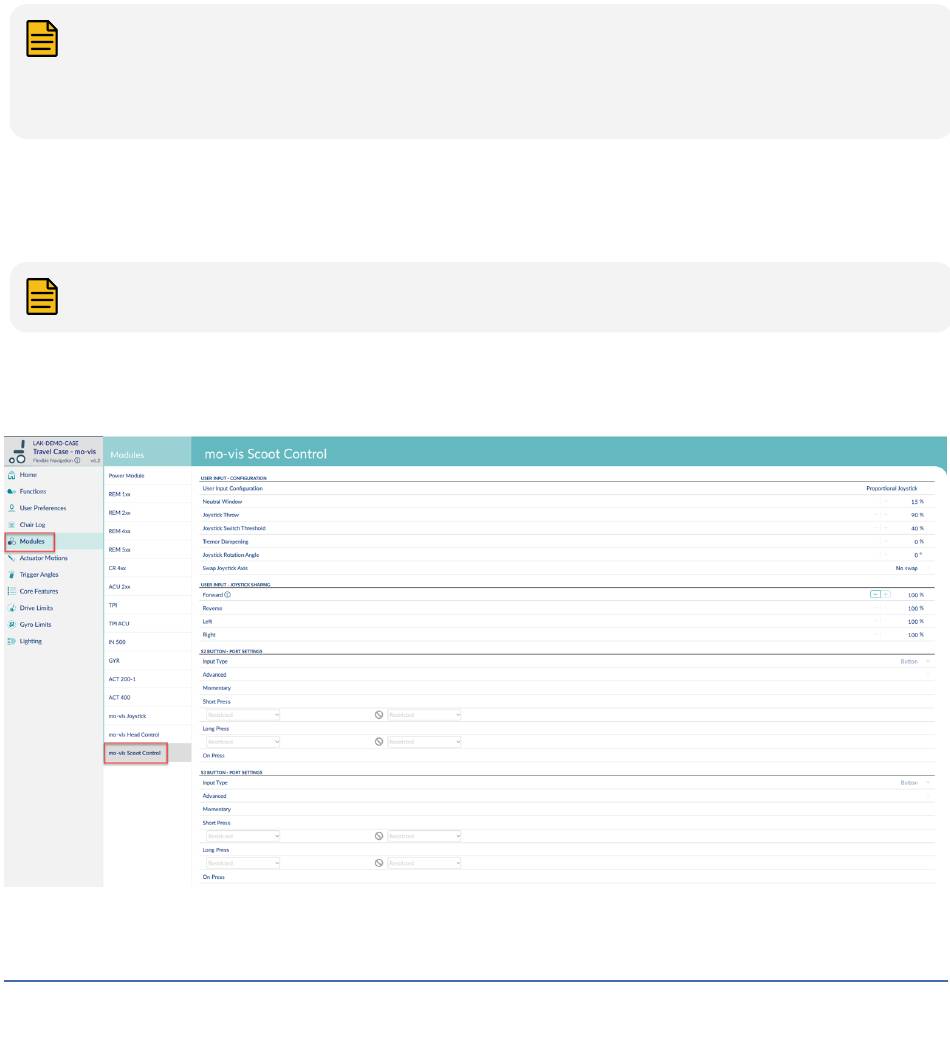This screenshot has height=1045, width=950.
Task: Select Power Module in the Modules list
Action: (x=147, y=476)
